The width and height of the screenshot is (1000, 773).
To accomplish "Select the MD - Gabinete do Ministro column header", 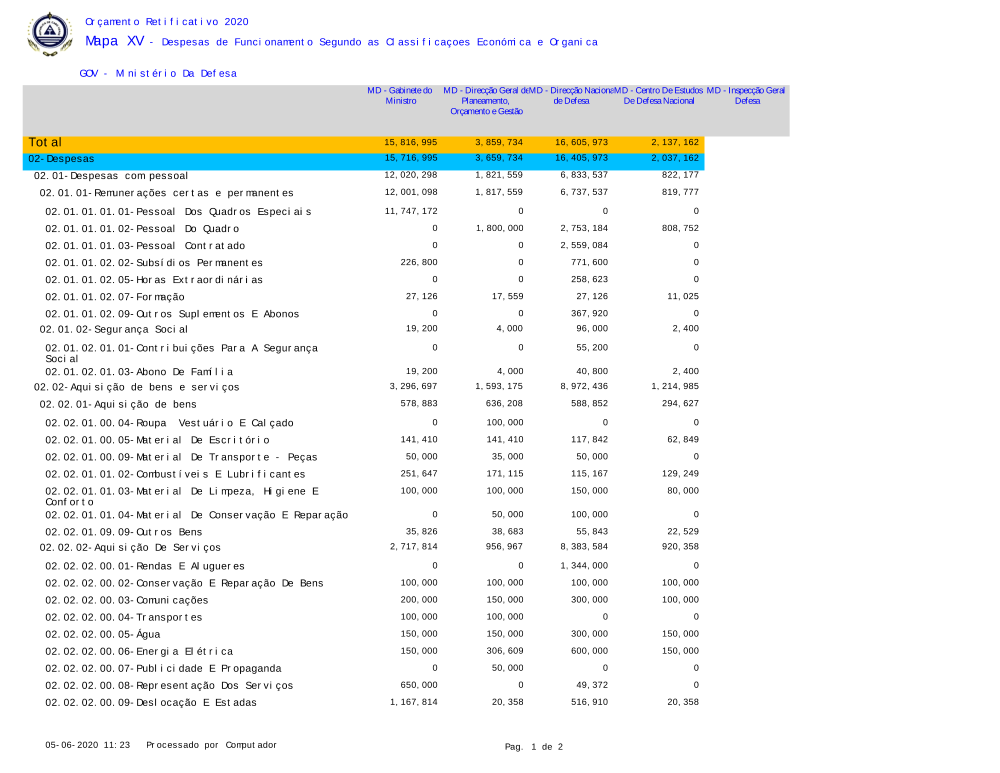I will 399,96.
